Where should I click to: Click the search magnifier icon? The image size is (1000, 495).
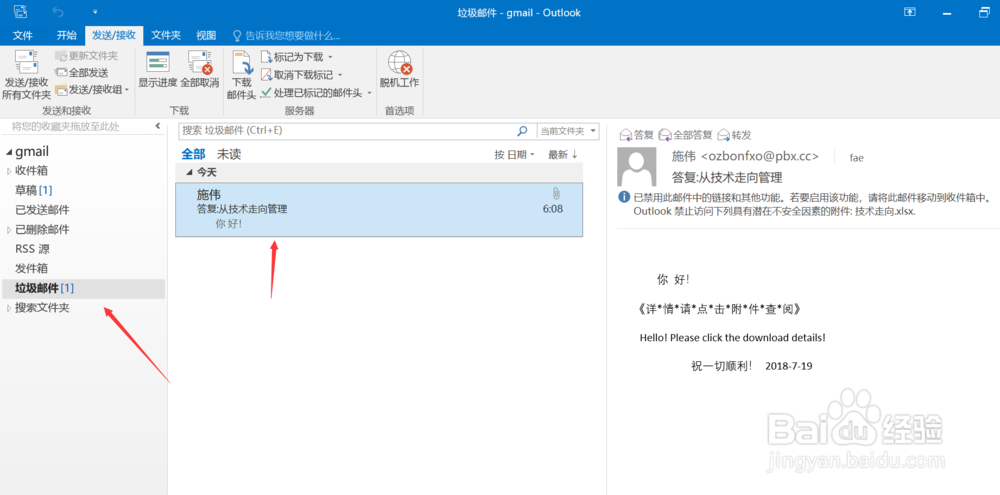[x=522, y=131]
